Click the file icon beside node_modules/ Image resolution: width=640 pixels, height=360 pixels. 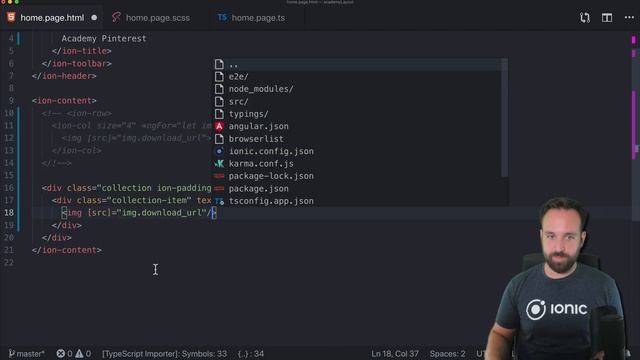point(219,89)
